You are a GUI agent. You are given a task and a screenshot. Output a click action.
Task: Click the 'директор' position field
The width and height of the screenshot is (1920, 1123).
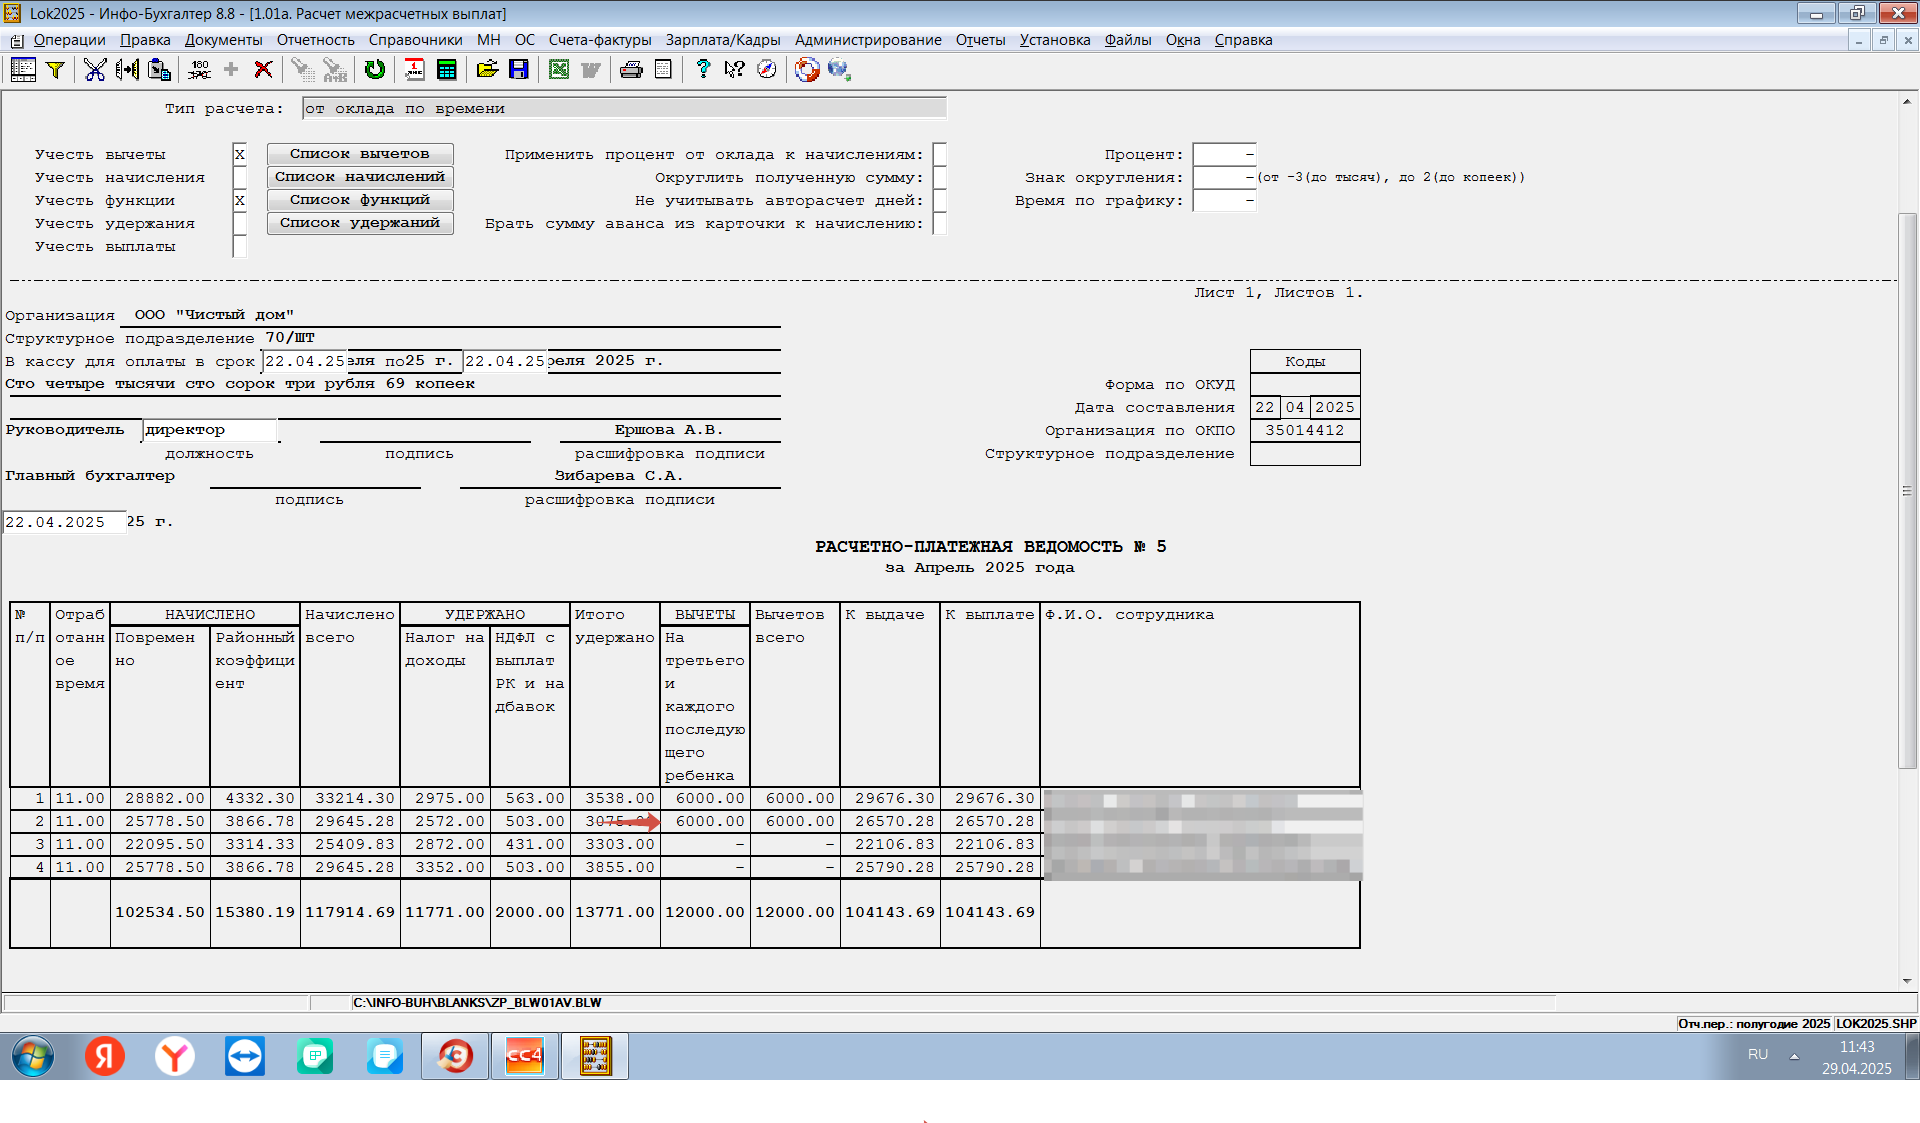coord(210,430)
